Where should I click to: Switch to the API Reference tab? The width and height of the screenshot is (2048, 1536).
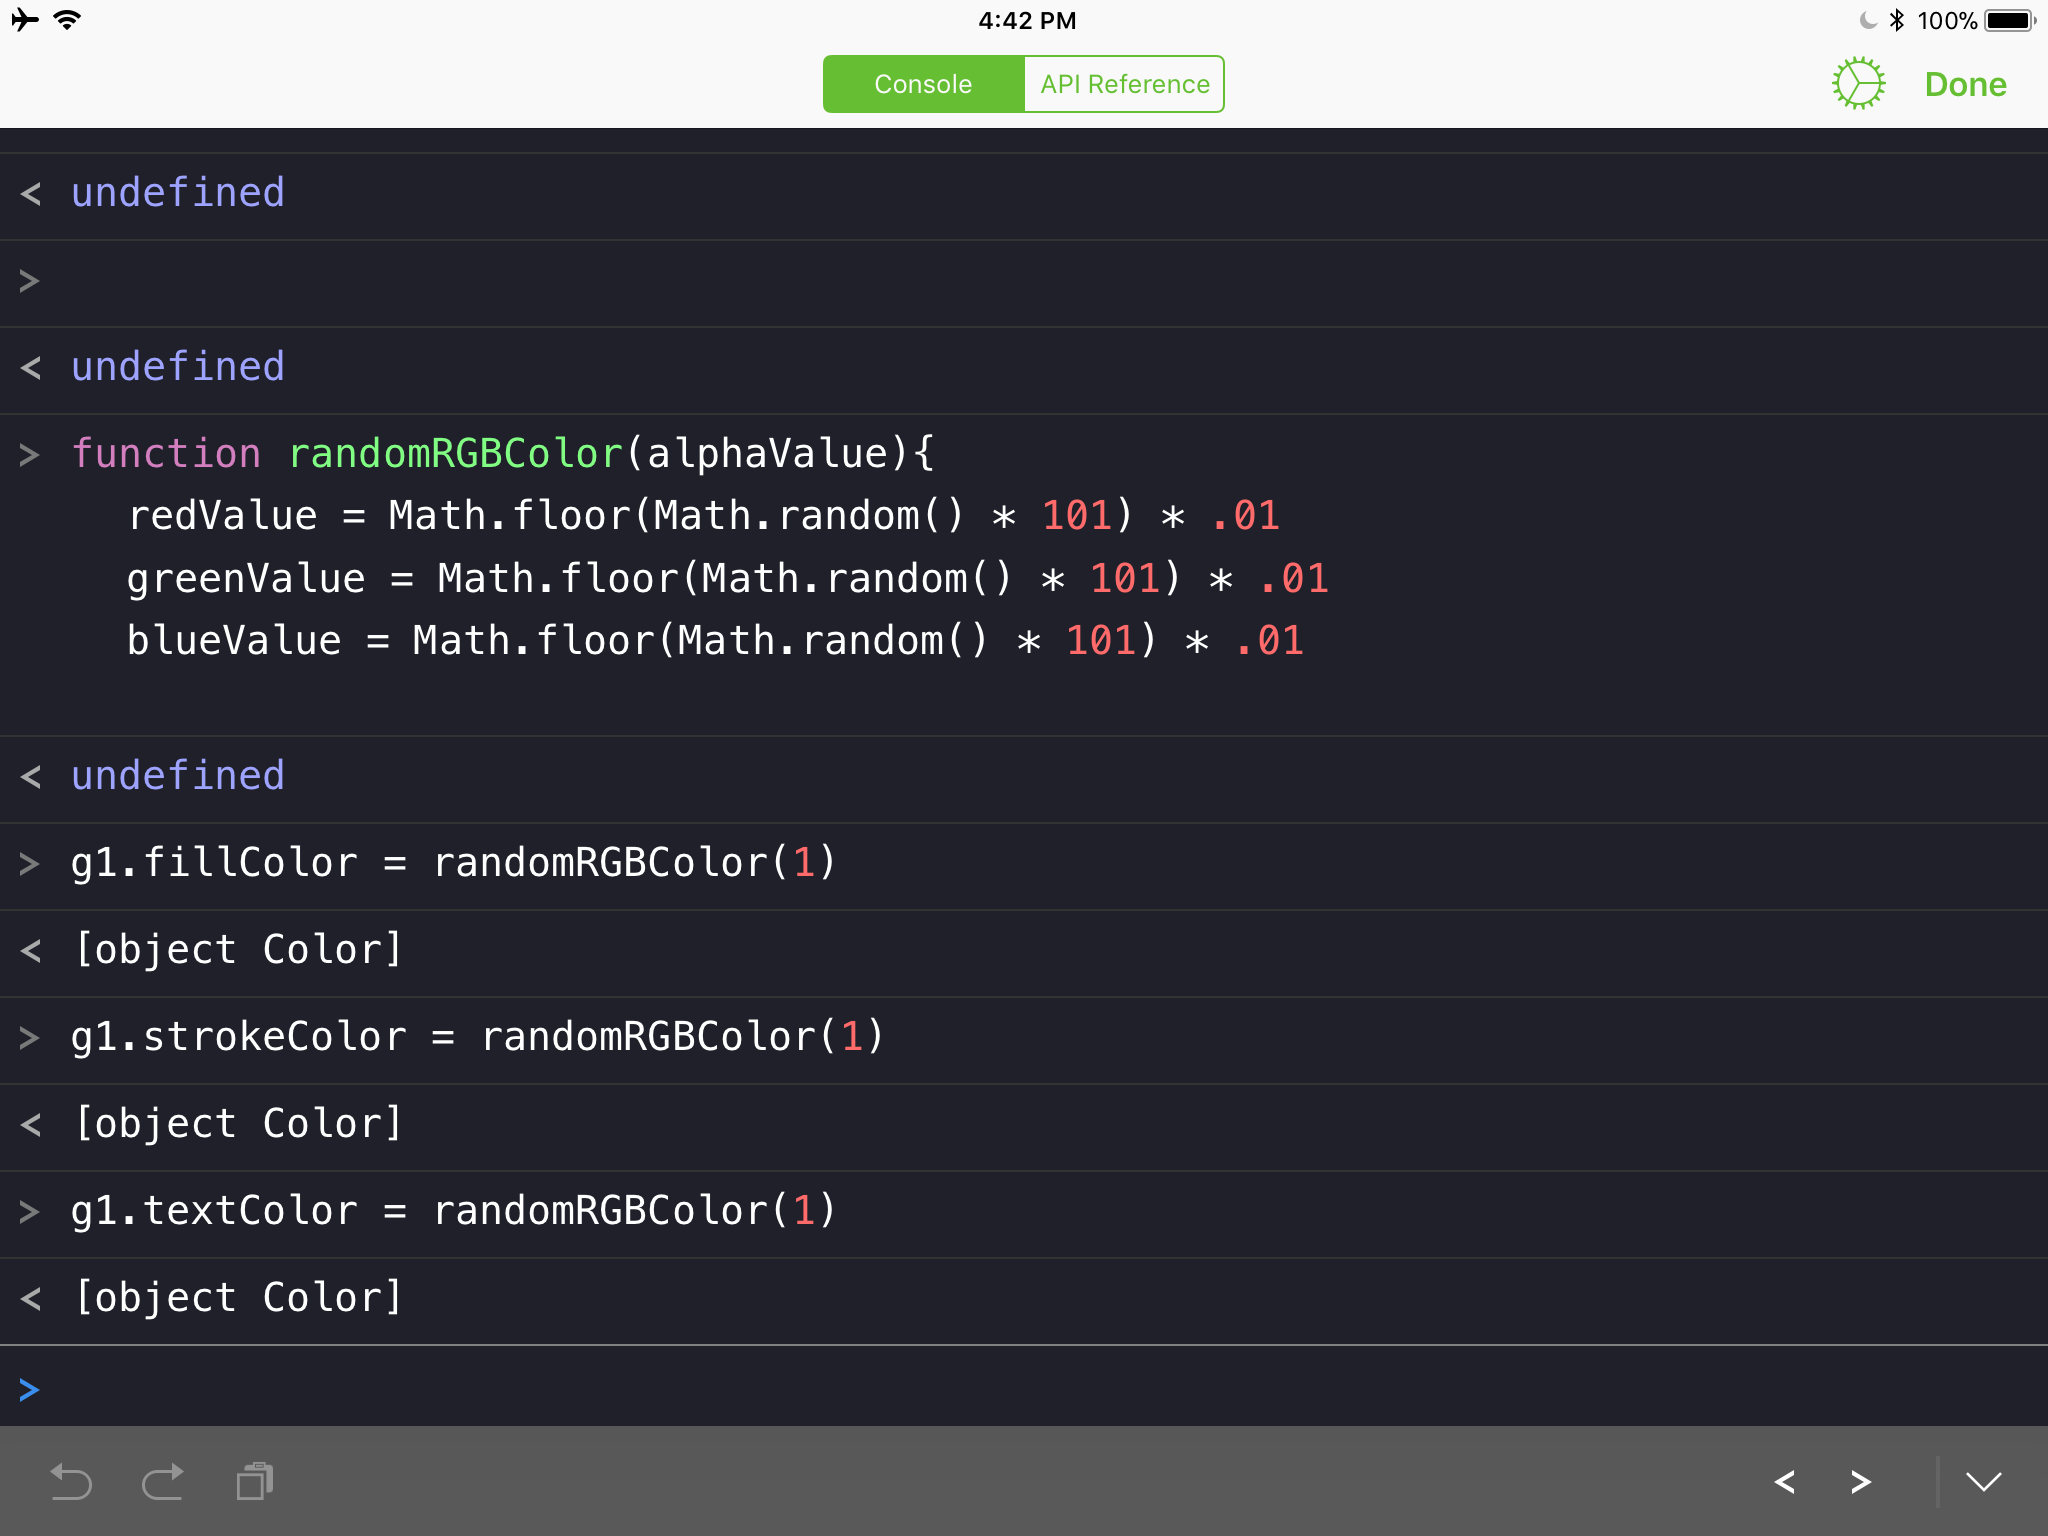coord(1124,84)
